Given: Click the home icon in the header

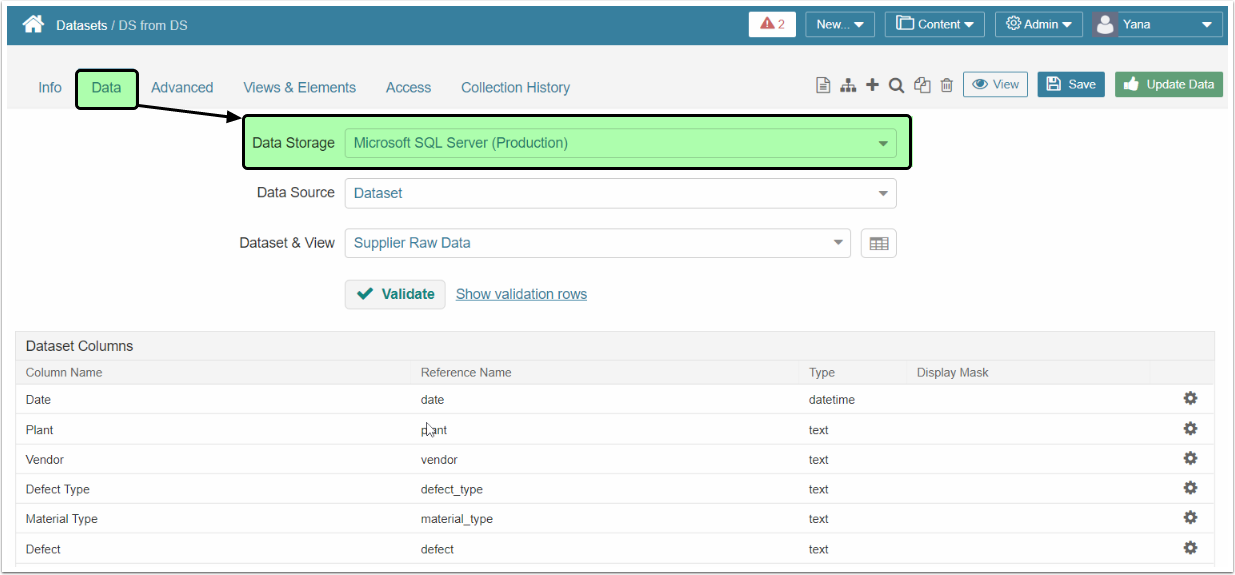Looking at the screenshot, I should coord(33,24).
